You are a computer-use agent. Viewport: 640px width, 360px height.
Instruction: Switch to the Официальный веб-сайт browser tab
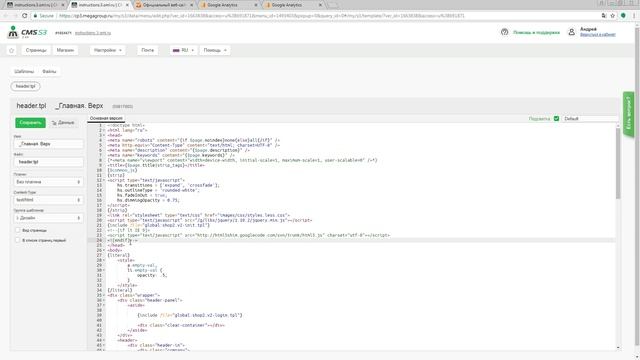point(163,5)
